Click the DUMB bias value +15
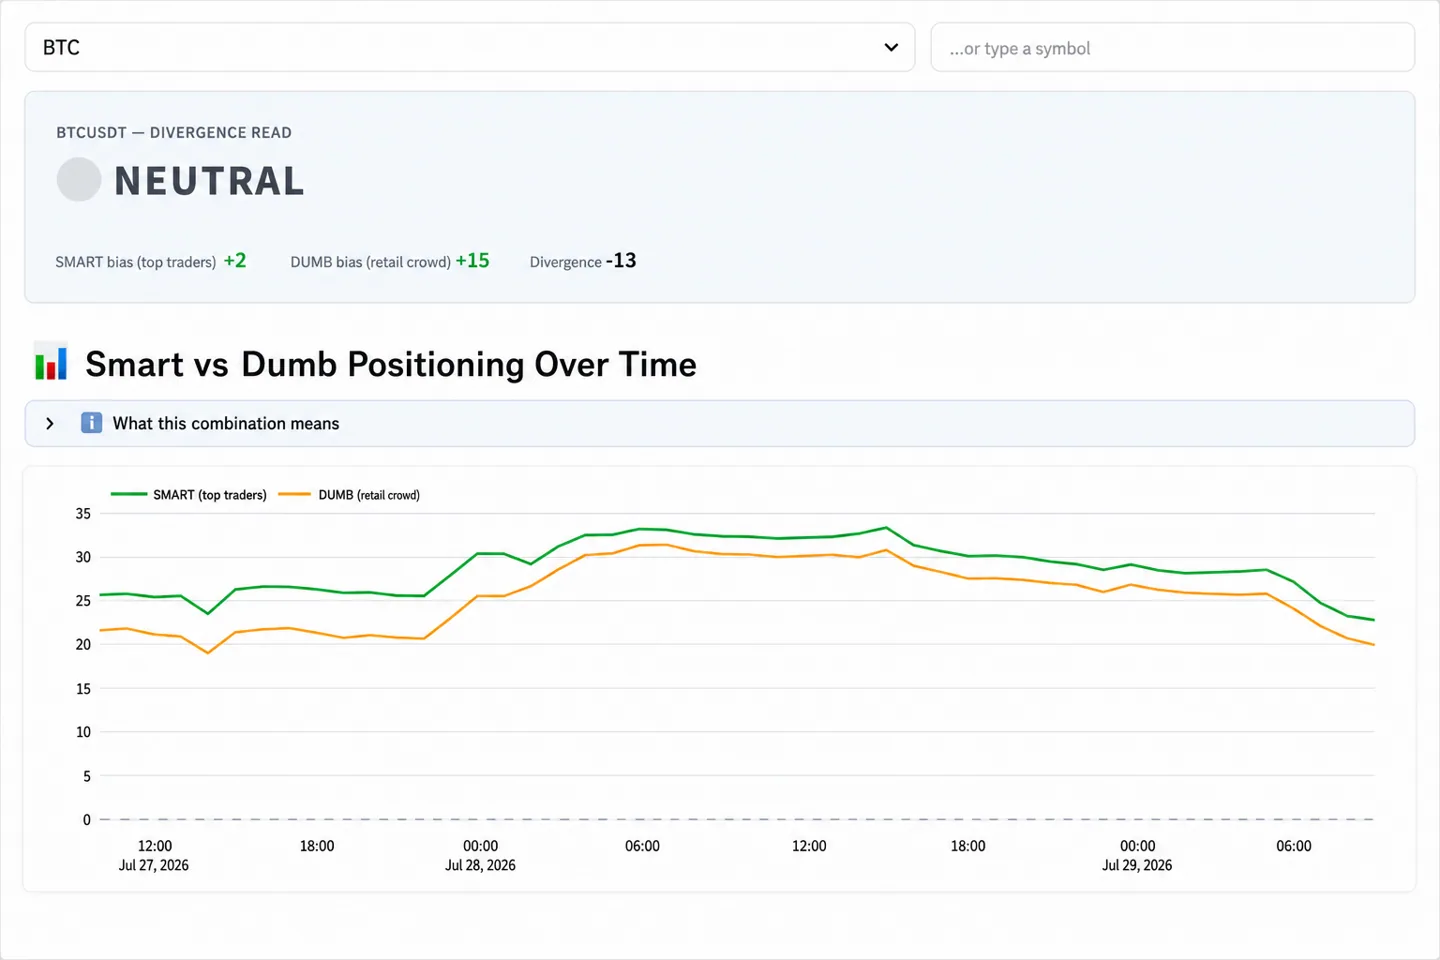This screenshot has height=960, width=1440. click(x=472, y=260)
